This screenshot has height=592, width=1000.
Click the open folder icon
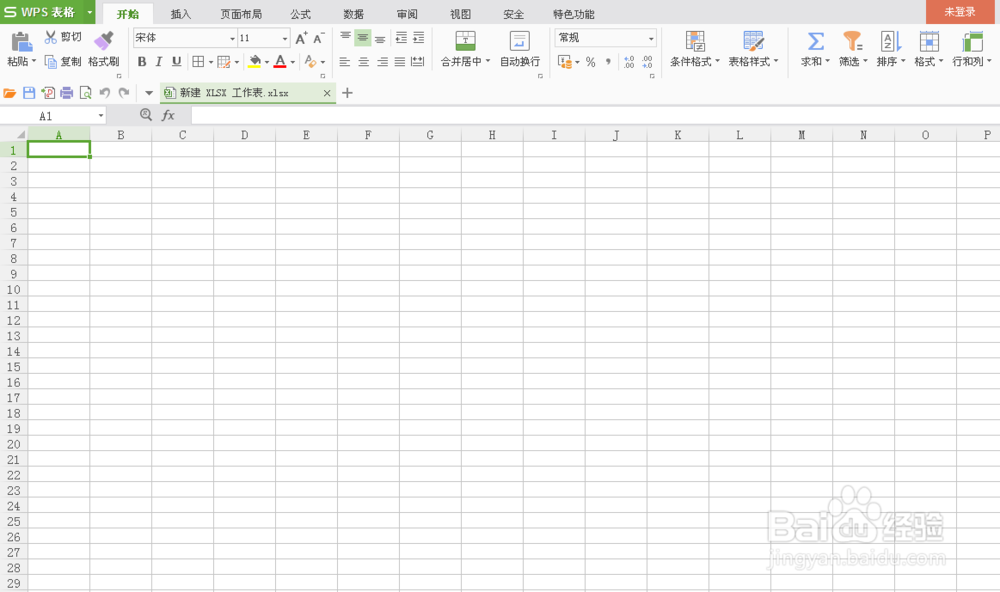(10, 93)
